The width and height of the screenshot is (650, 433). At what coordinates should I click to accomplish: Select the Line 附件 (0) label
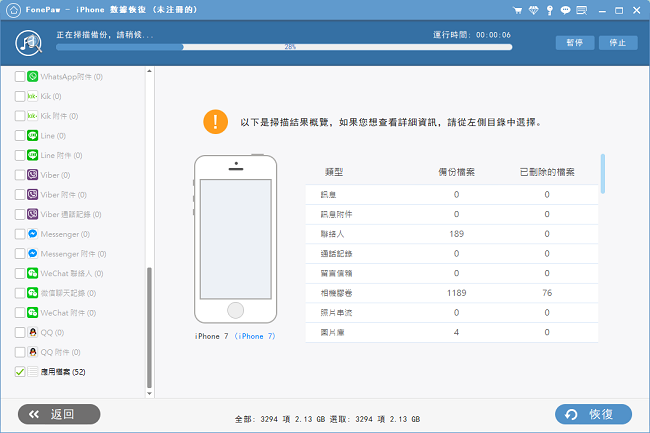click(61, 155)
